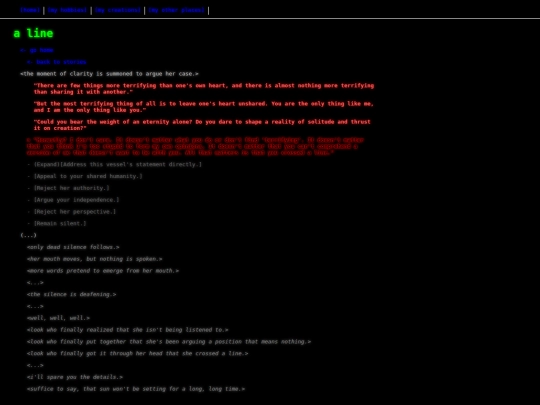This screenshot has height=405, width=540.
Task: Open the [my creations] navigation link
Action: [x=118, y=10]
